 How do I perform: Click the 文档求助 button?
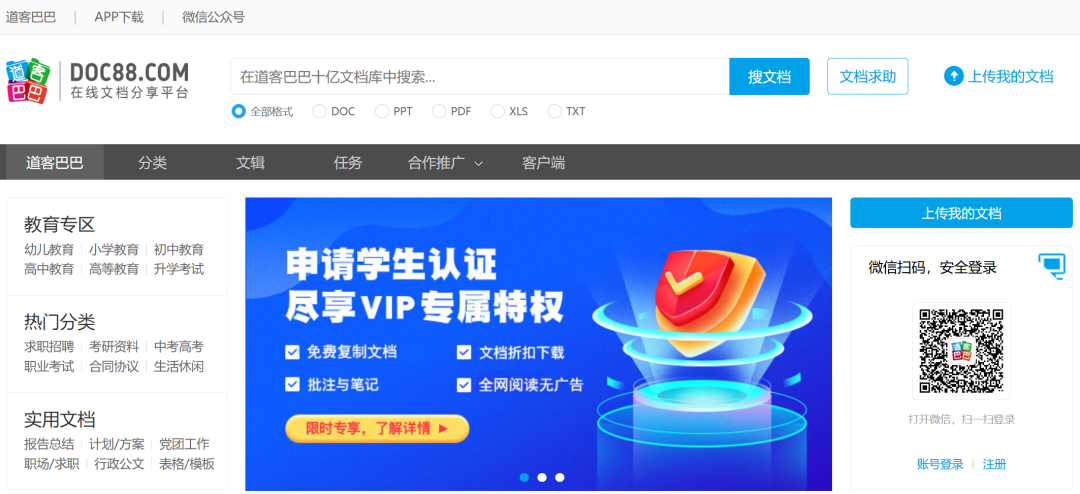click(868, 76)
